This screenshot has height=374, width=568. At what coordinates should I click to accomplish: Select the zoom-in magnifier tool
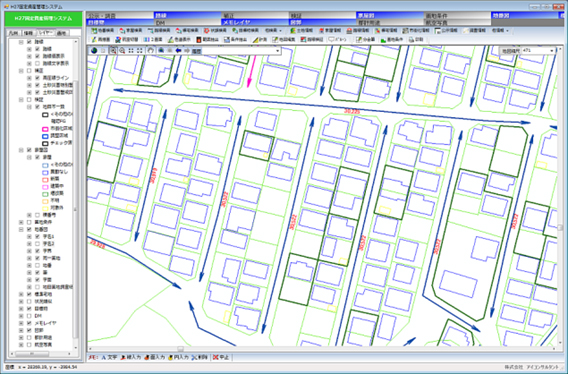click(x=113, y=51)
